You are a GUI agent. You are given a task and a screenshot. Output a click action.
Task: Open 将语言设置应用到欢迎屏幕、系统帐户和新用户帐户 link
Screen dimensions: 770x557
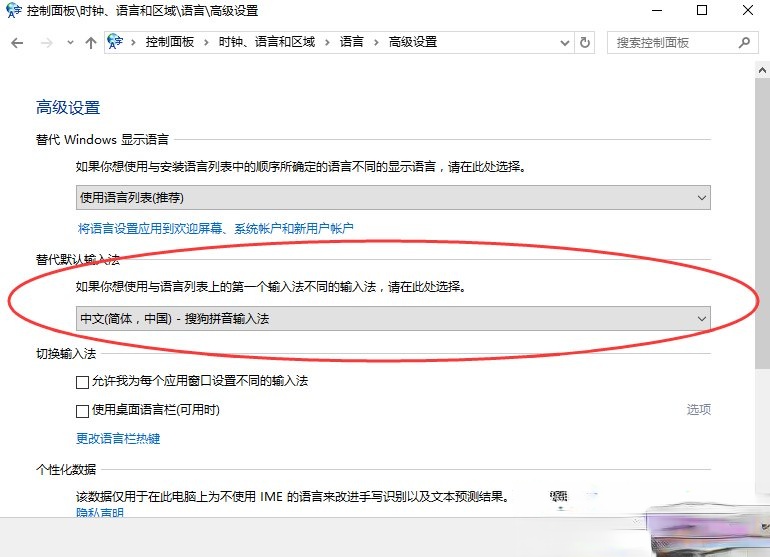pyautogui.click(x=216, y=228)
